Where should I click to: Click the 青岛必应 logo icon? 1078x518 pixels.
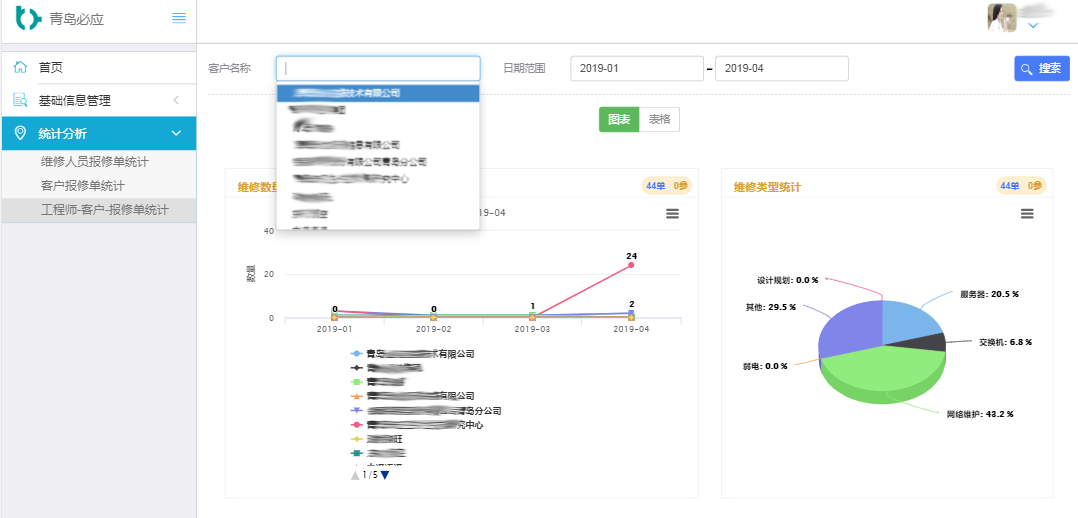[28, 18]
